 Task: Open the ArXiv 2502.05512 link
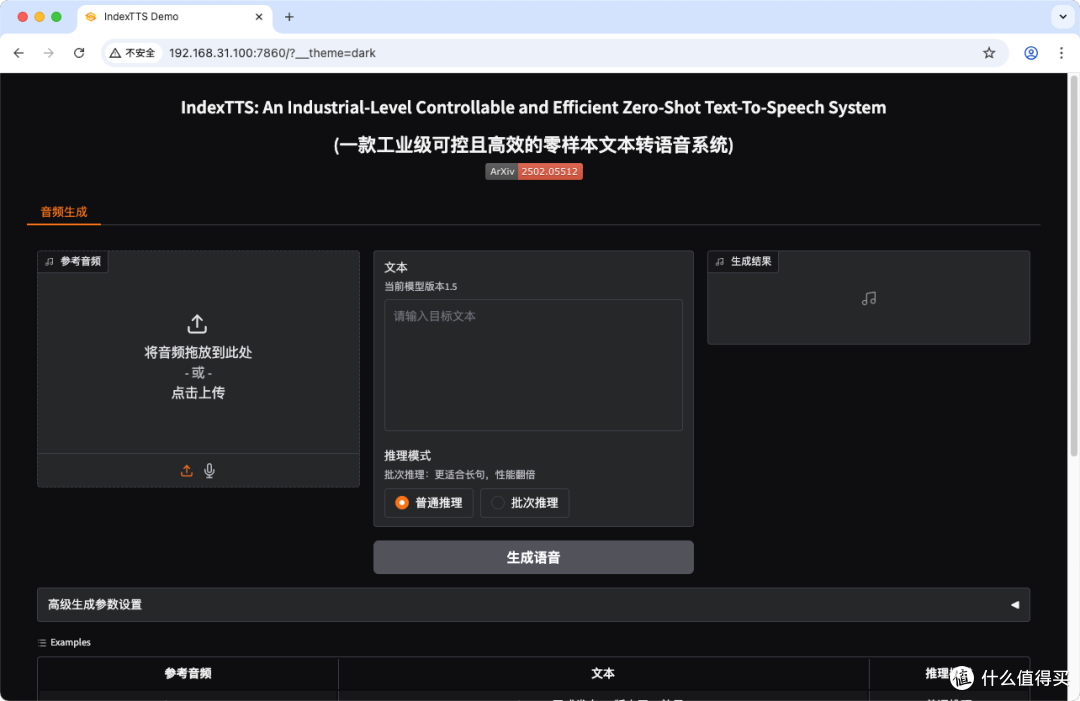533,171
